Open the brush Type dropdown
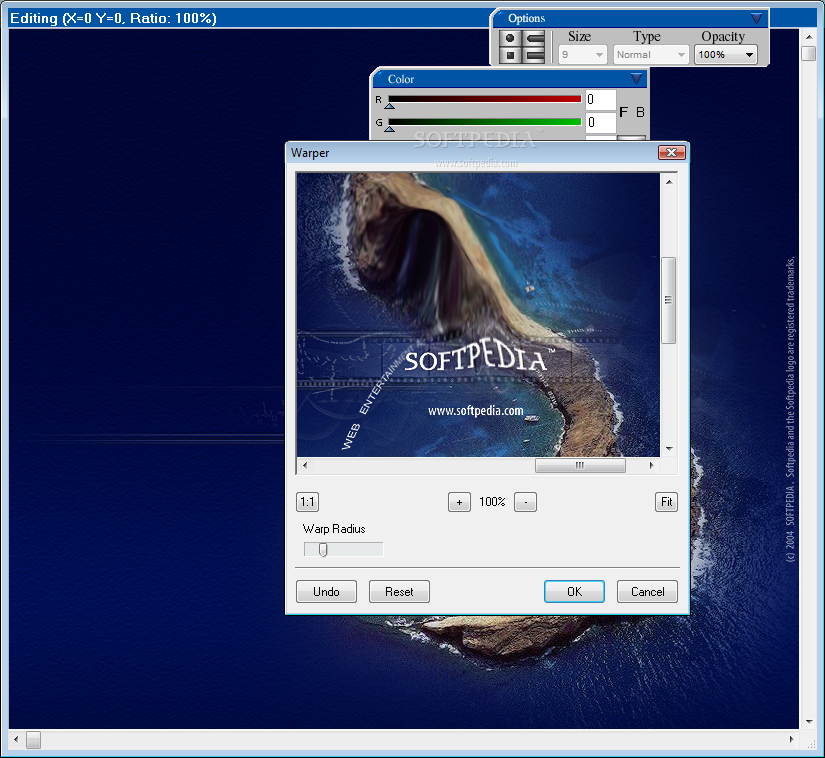The height and width of the screenshot is (758, 825). click(651, 55)
